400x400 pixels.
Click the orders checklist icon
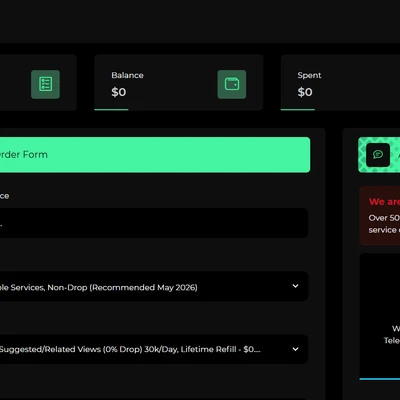45,84
